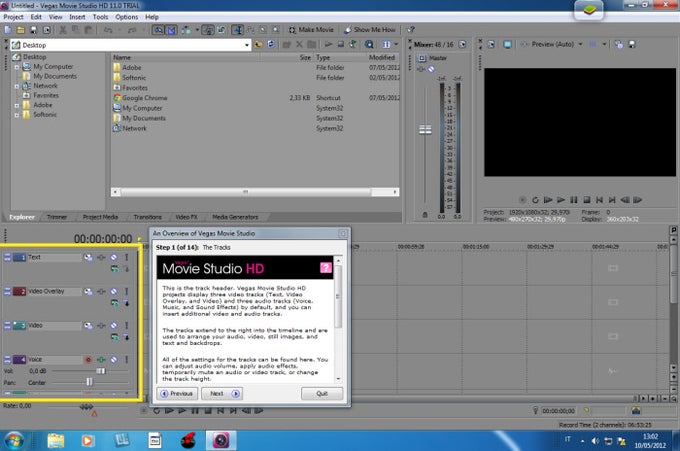Viewport: 680px width, 451px height.
Task: Click the Open project folder icon
Action: coord(20,30)
